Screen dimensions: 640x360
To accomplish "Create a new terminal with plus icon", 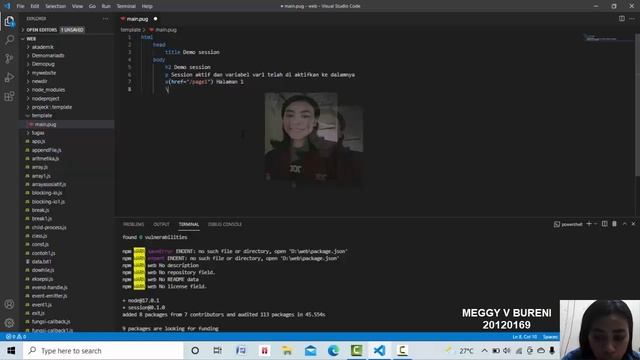I will pos(589,224).
